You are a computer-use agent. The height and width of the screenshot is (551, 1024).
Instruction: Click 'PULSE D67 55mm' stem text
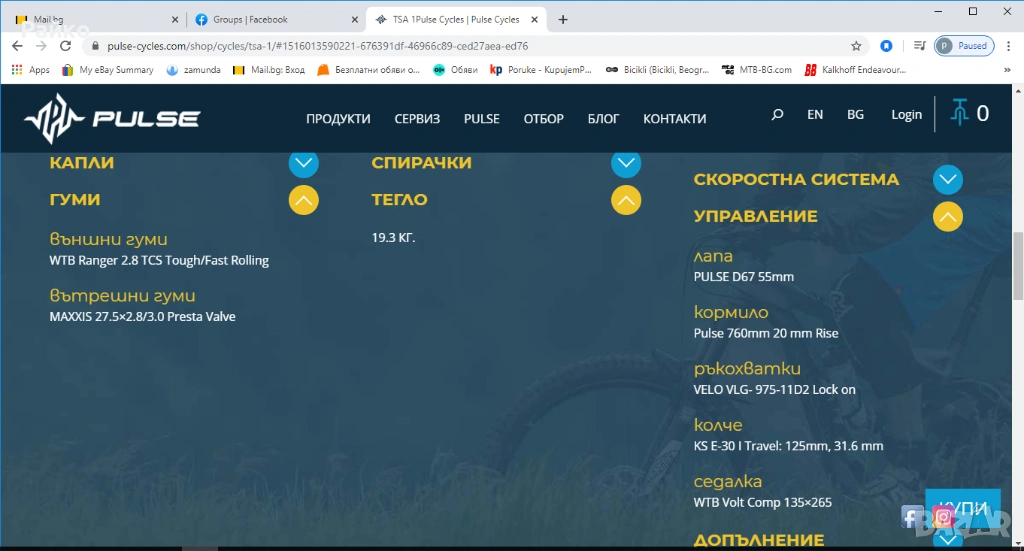coord(744,277)
